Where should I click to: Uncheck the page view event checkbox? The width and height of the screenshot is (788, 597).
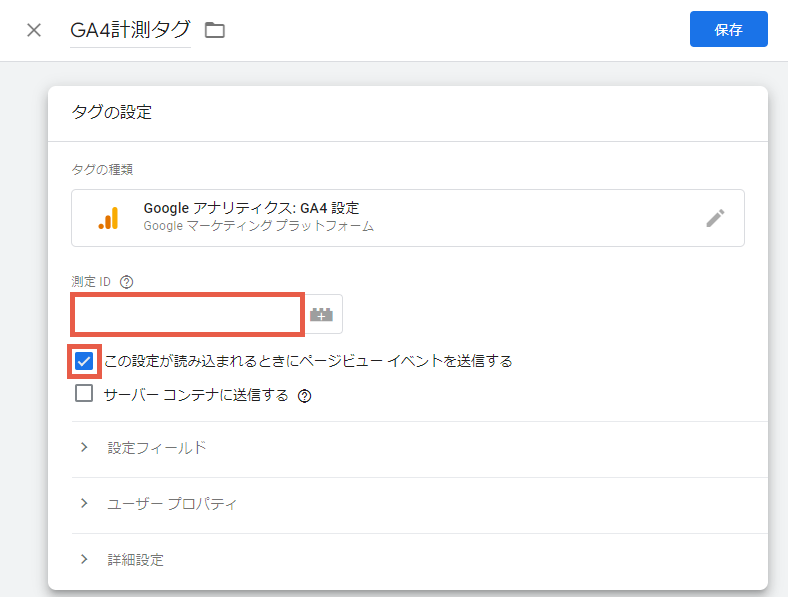click(x=84, y=361)
